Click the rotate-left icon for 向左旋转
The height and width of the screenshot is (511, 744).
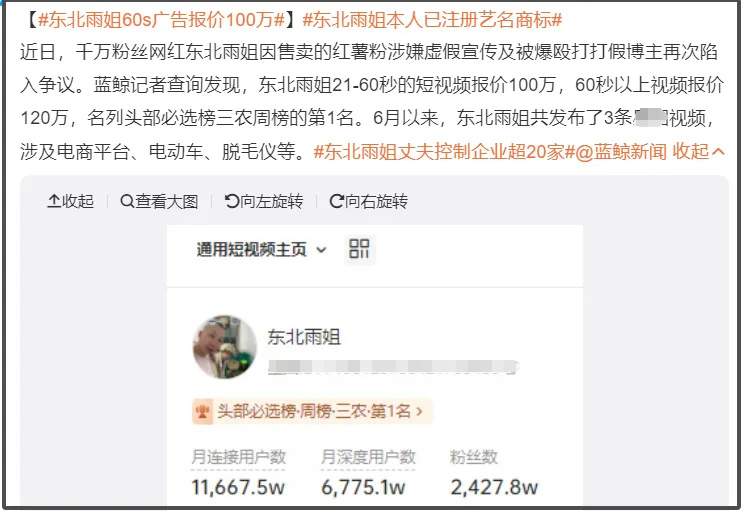click(x=232, y=201)
